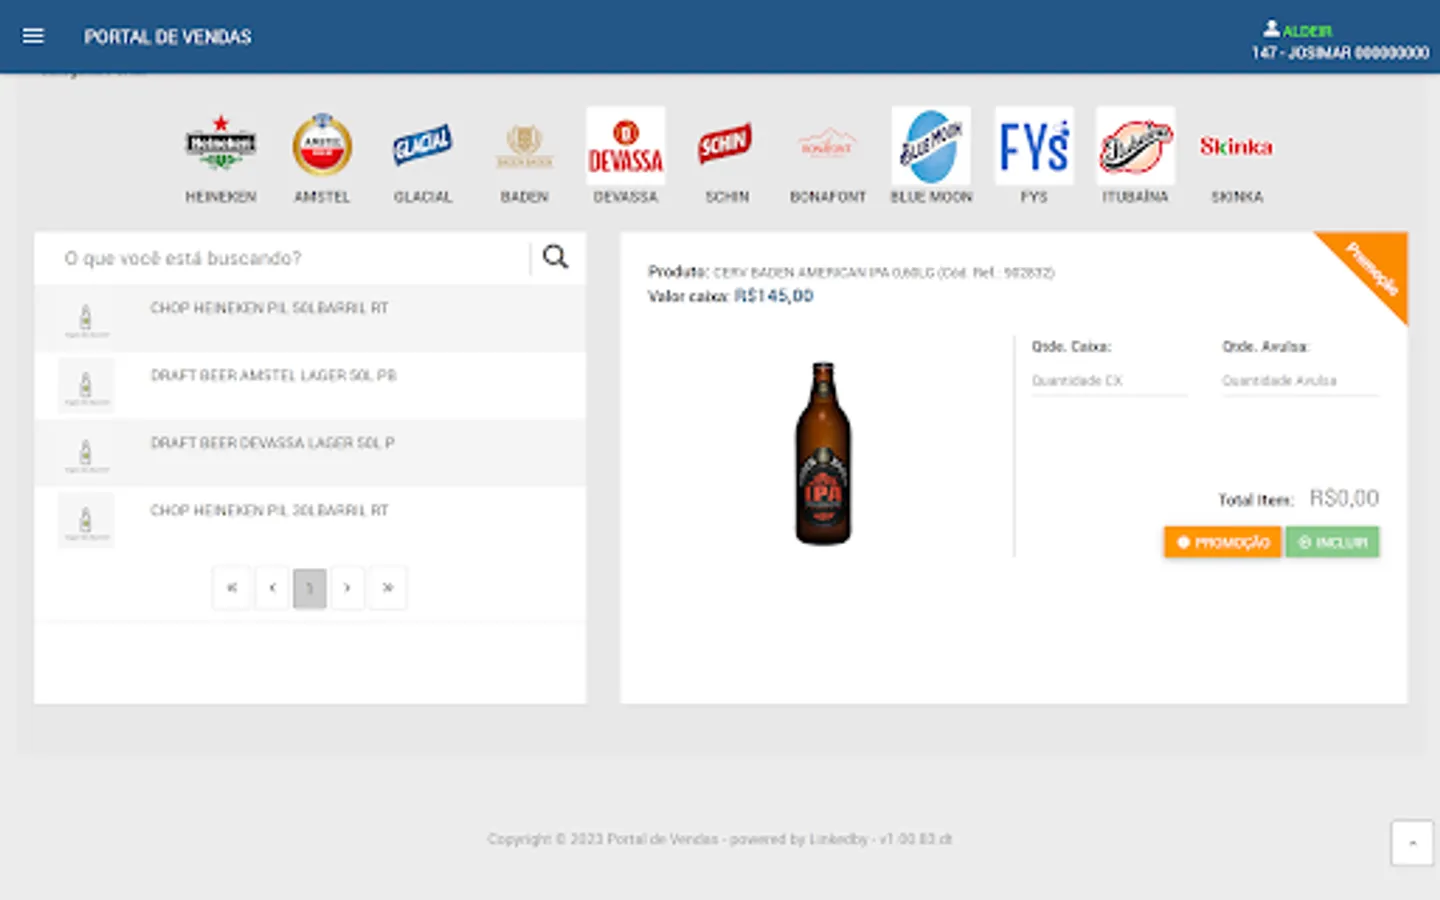Click the ALDEIR user name
This screenshot has height=900, width=1440.
[1306, 31]
